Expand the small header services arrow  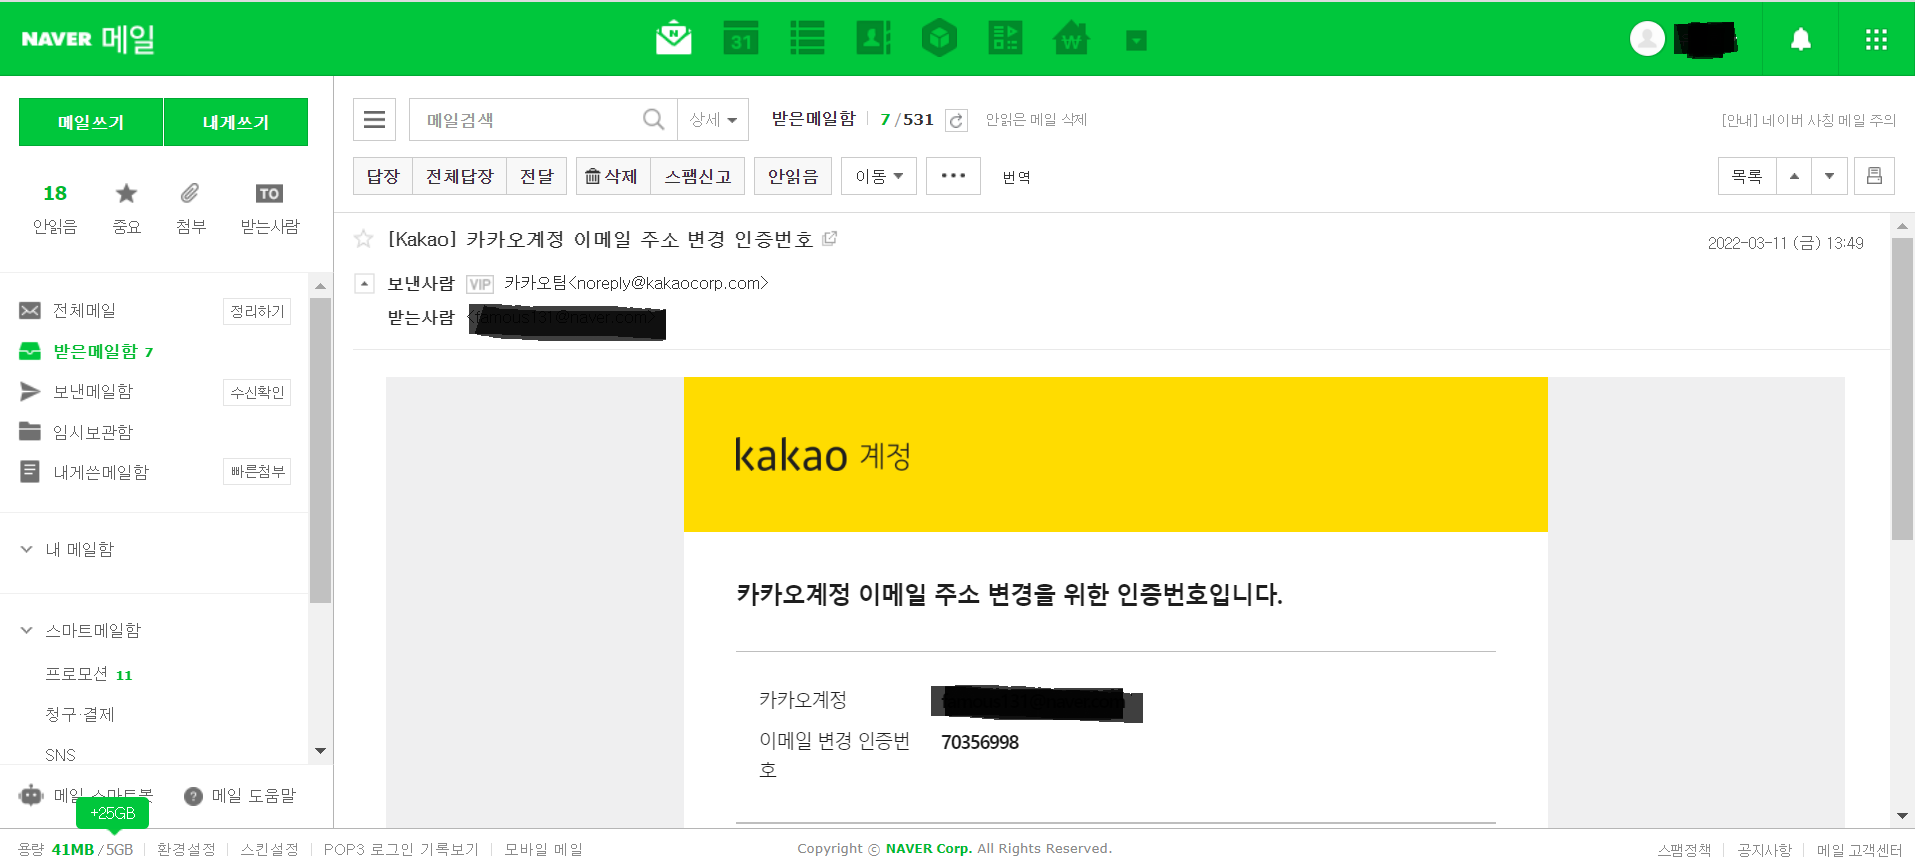1136,40
